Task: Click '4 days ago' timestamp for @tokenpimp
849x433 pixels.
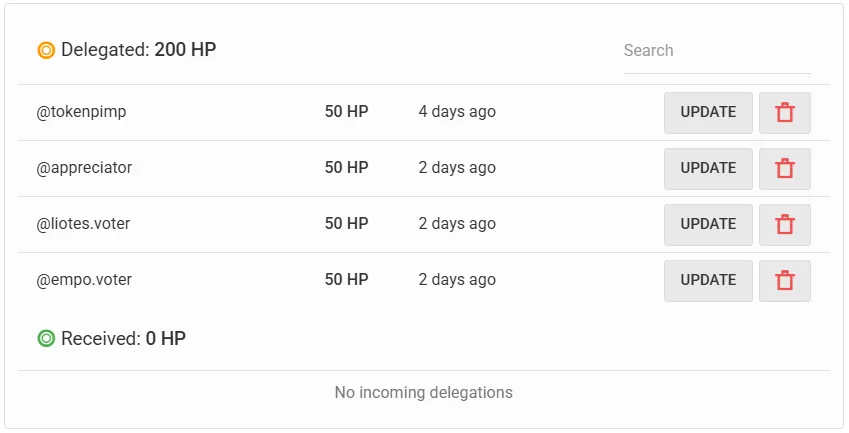Action: pyautogui.click(x=457, y=112)
